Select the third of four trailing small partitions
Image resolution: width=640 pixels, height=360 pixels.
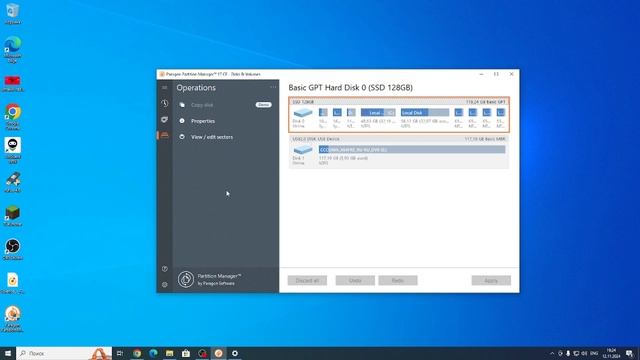point(487,112)
